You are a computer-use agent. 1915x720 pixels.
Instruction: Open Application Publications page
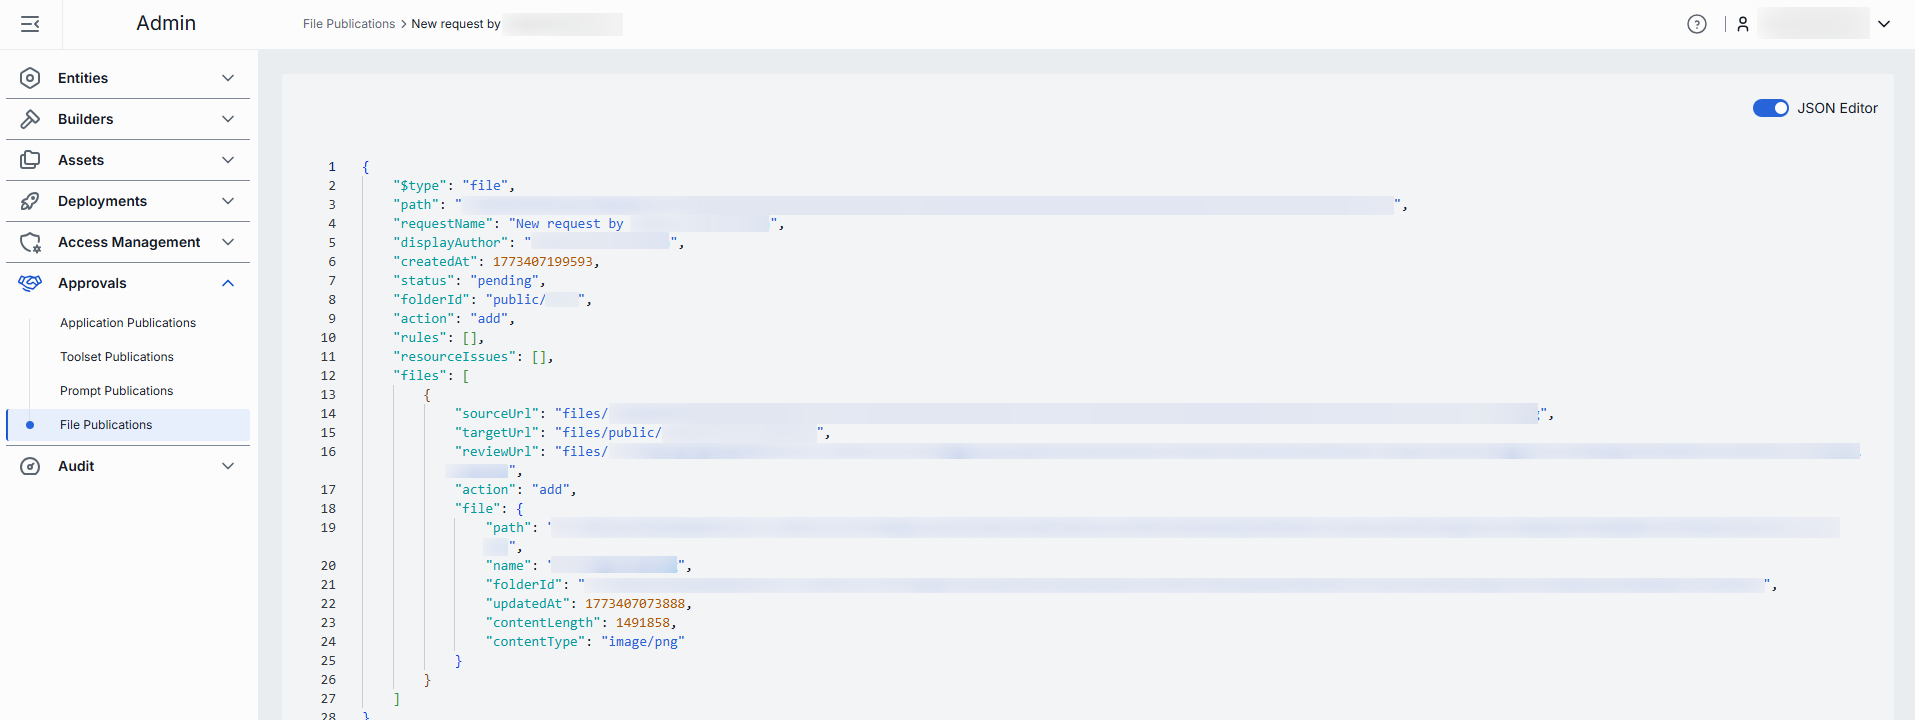coord(128,323)
